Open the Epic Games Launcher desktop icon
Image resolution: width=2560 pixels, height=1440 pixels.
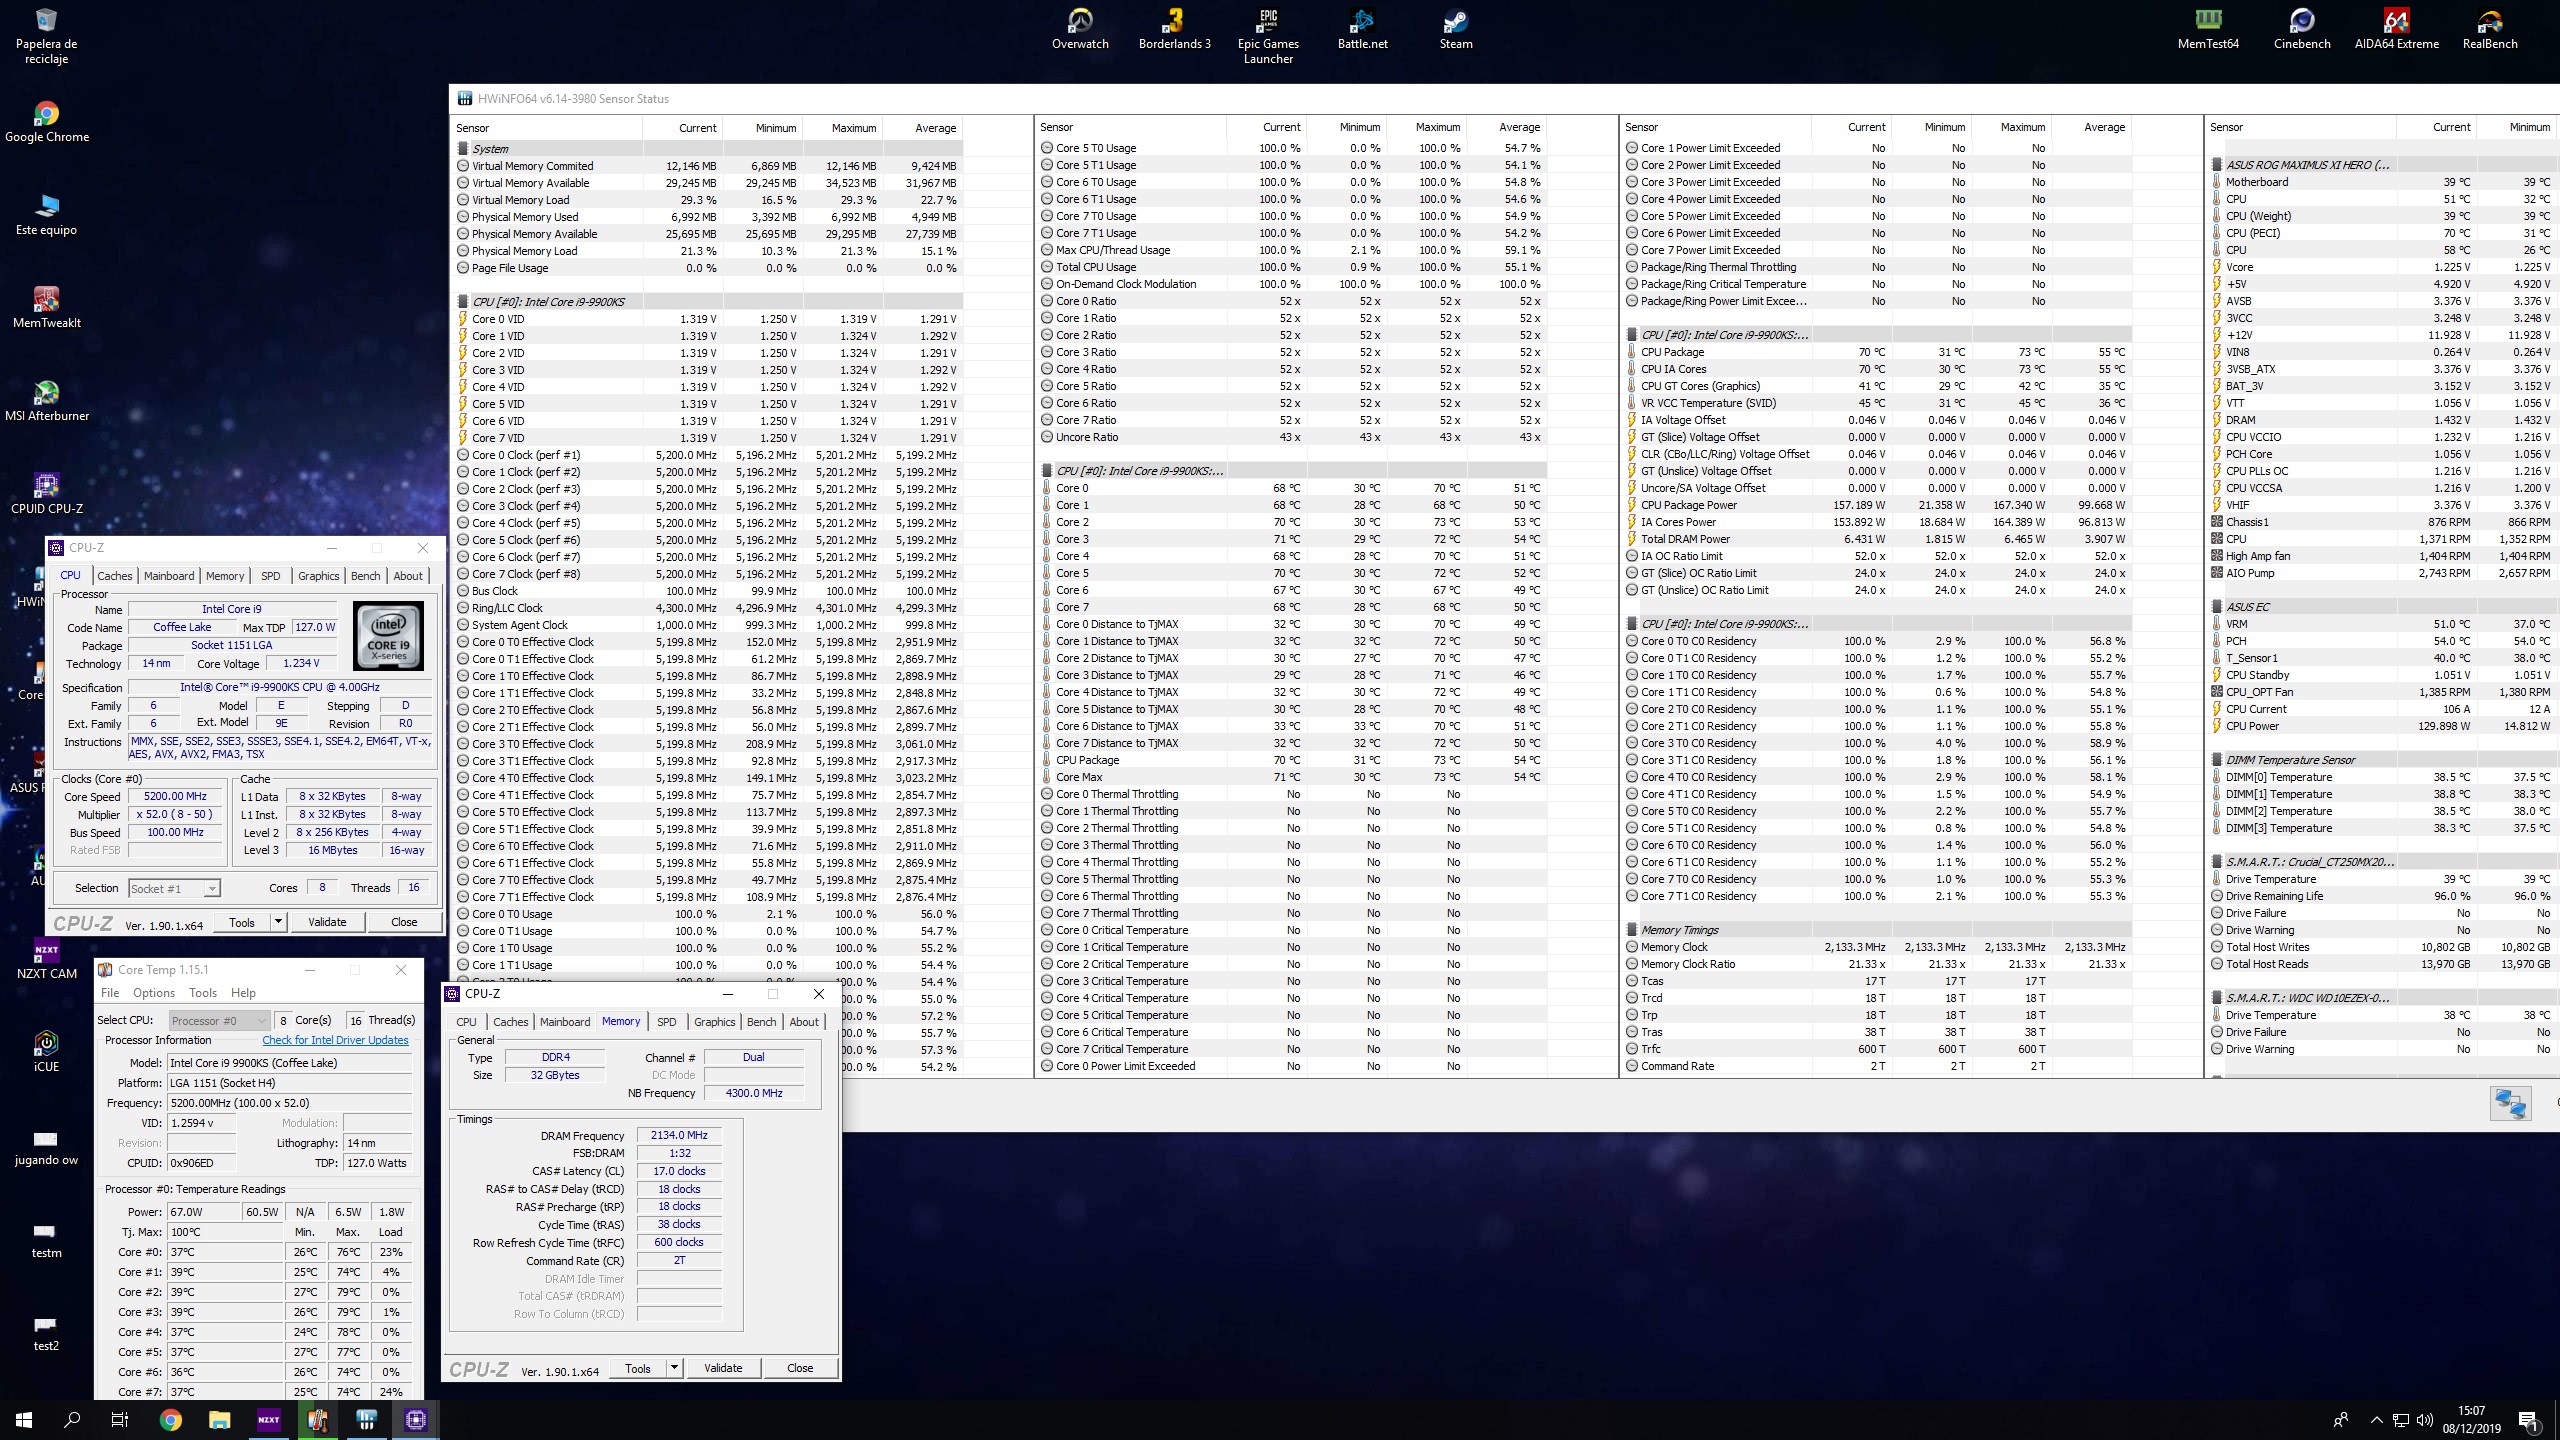1268,36
